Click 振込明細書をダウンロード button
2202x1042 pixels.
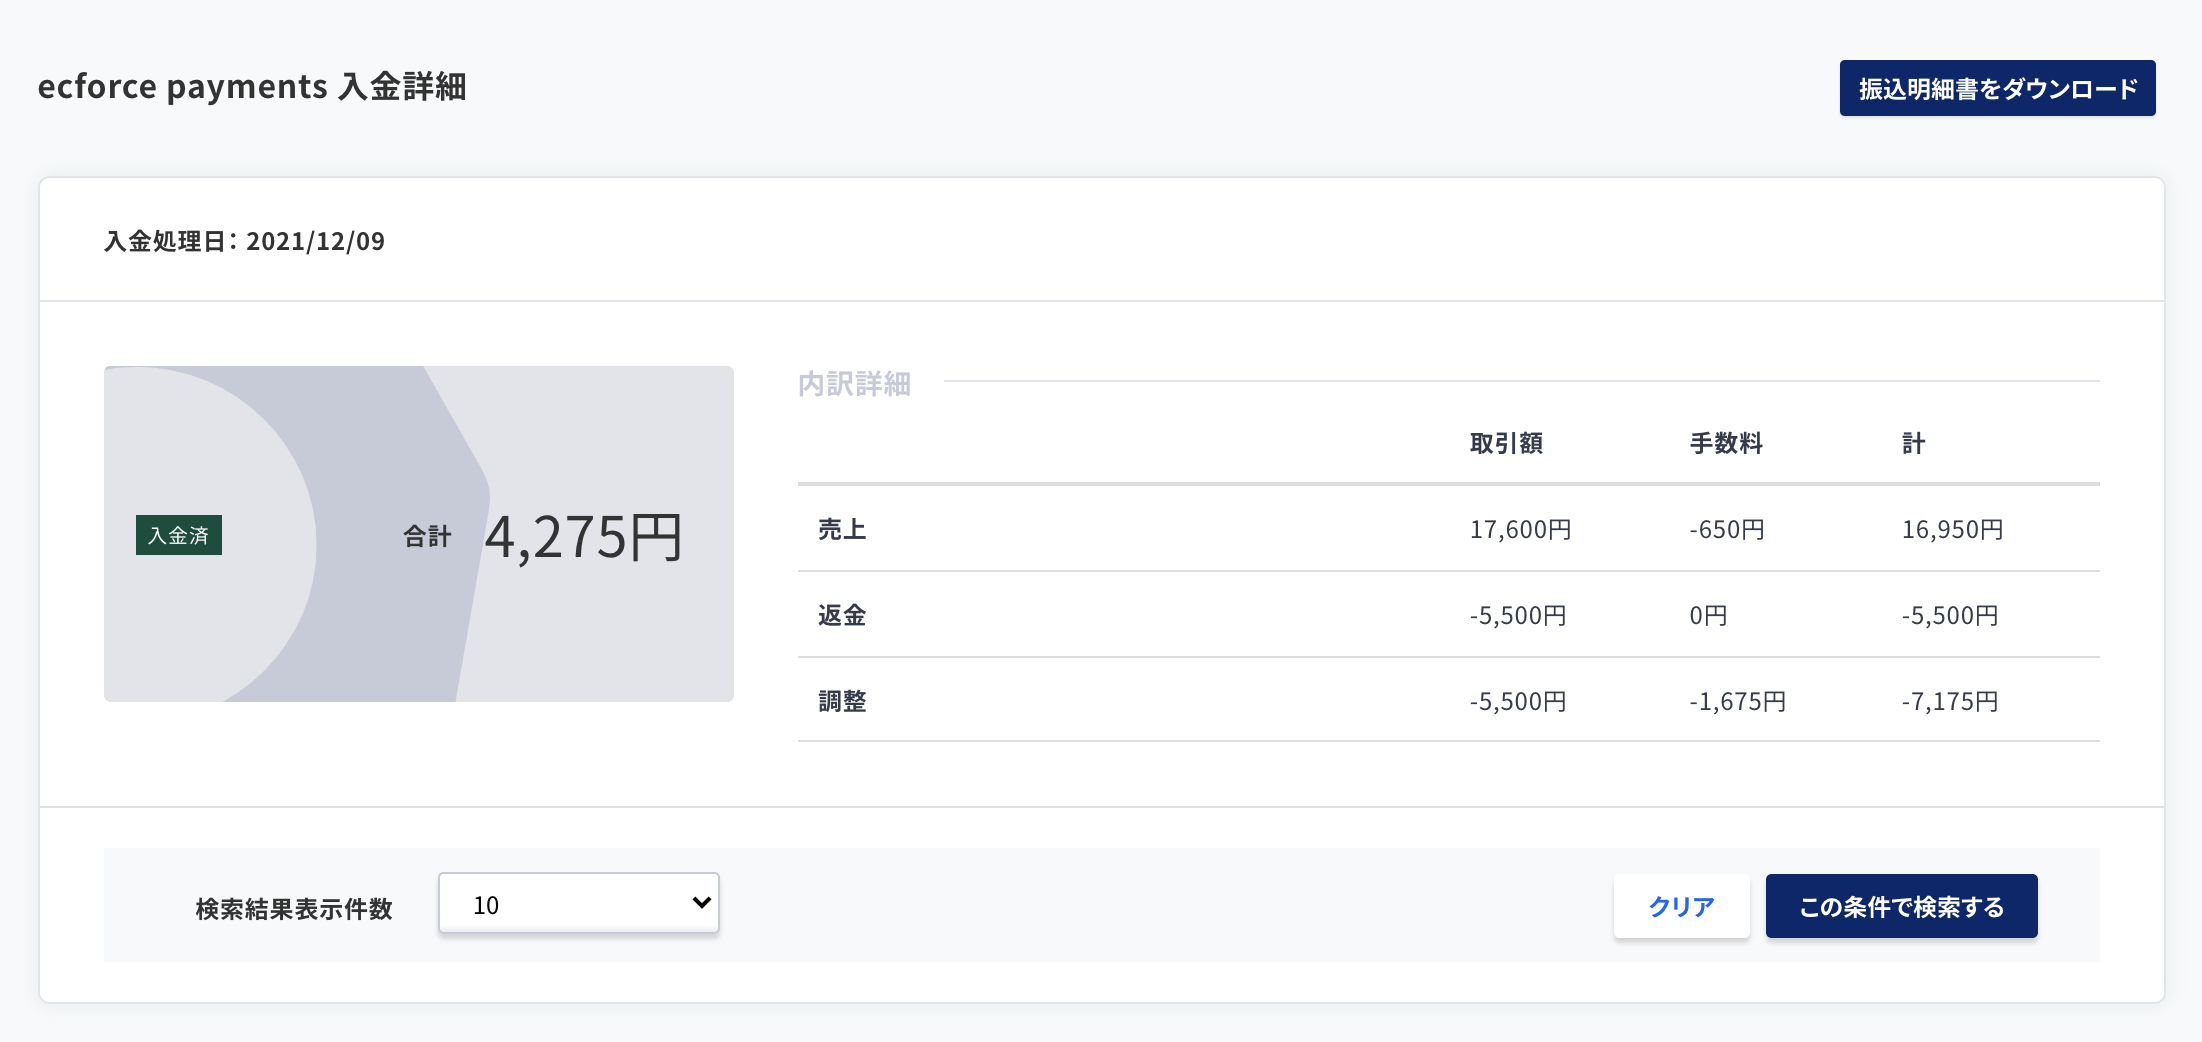click(1997, 88)
